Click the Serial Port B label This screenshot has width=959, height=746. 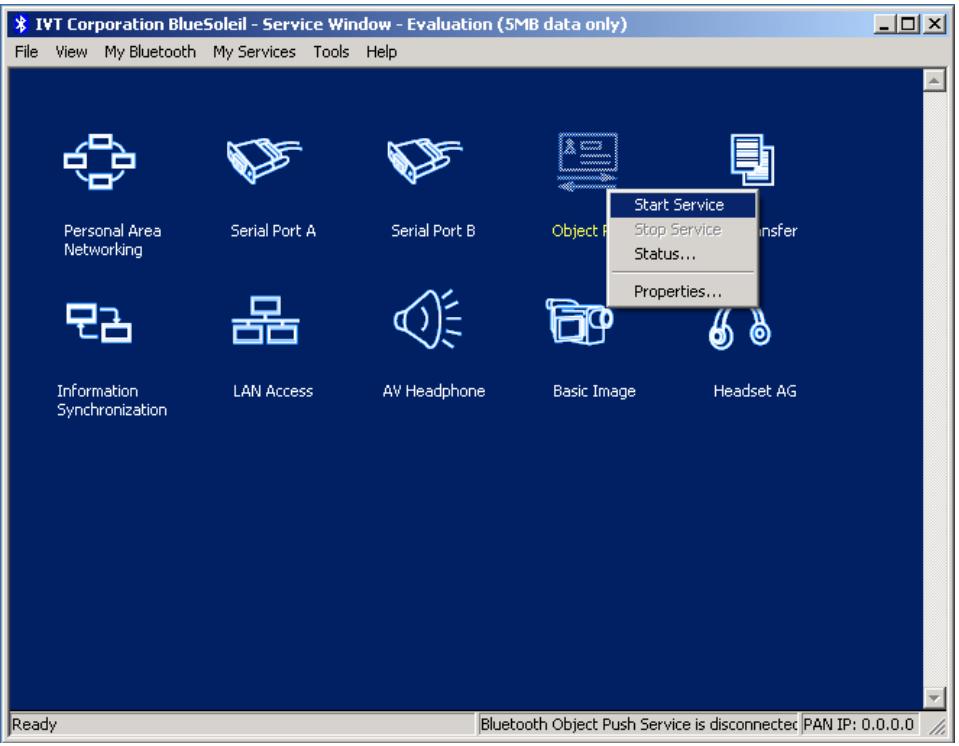tap(433, 231)
